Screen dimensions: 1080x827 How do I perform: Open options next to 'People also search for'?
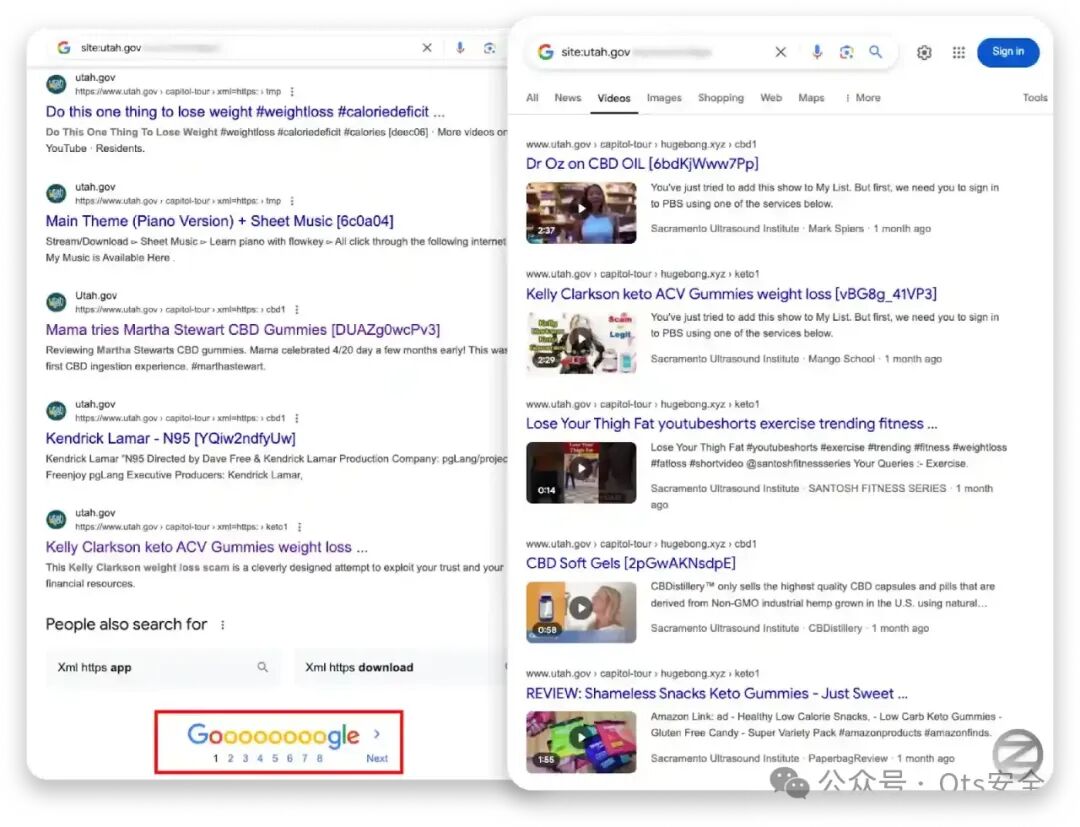coord(222,625)
